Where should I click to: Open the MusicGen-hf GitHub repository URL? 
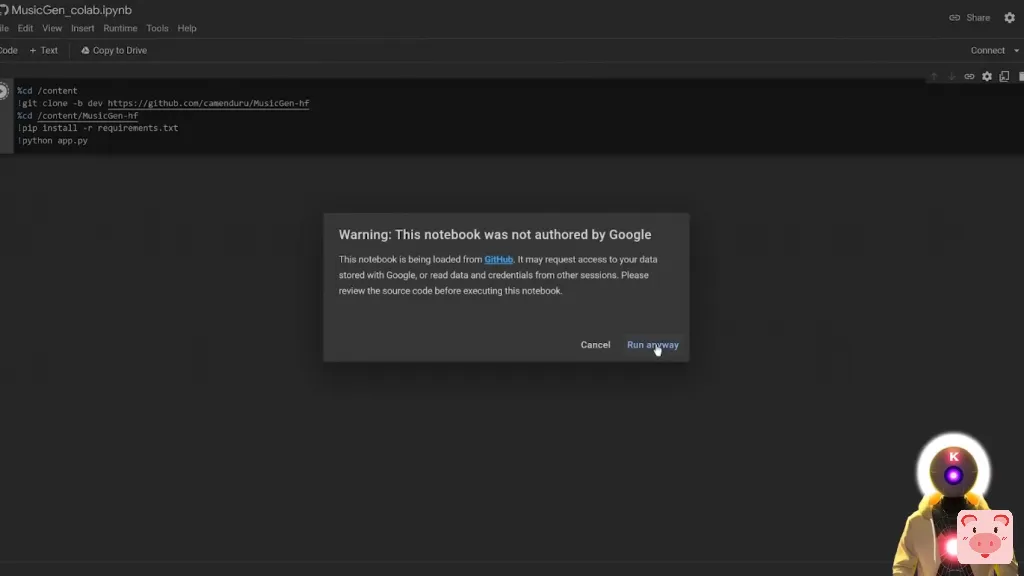pos(208,103)
